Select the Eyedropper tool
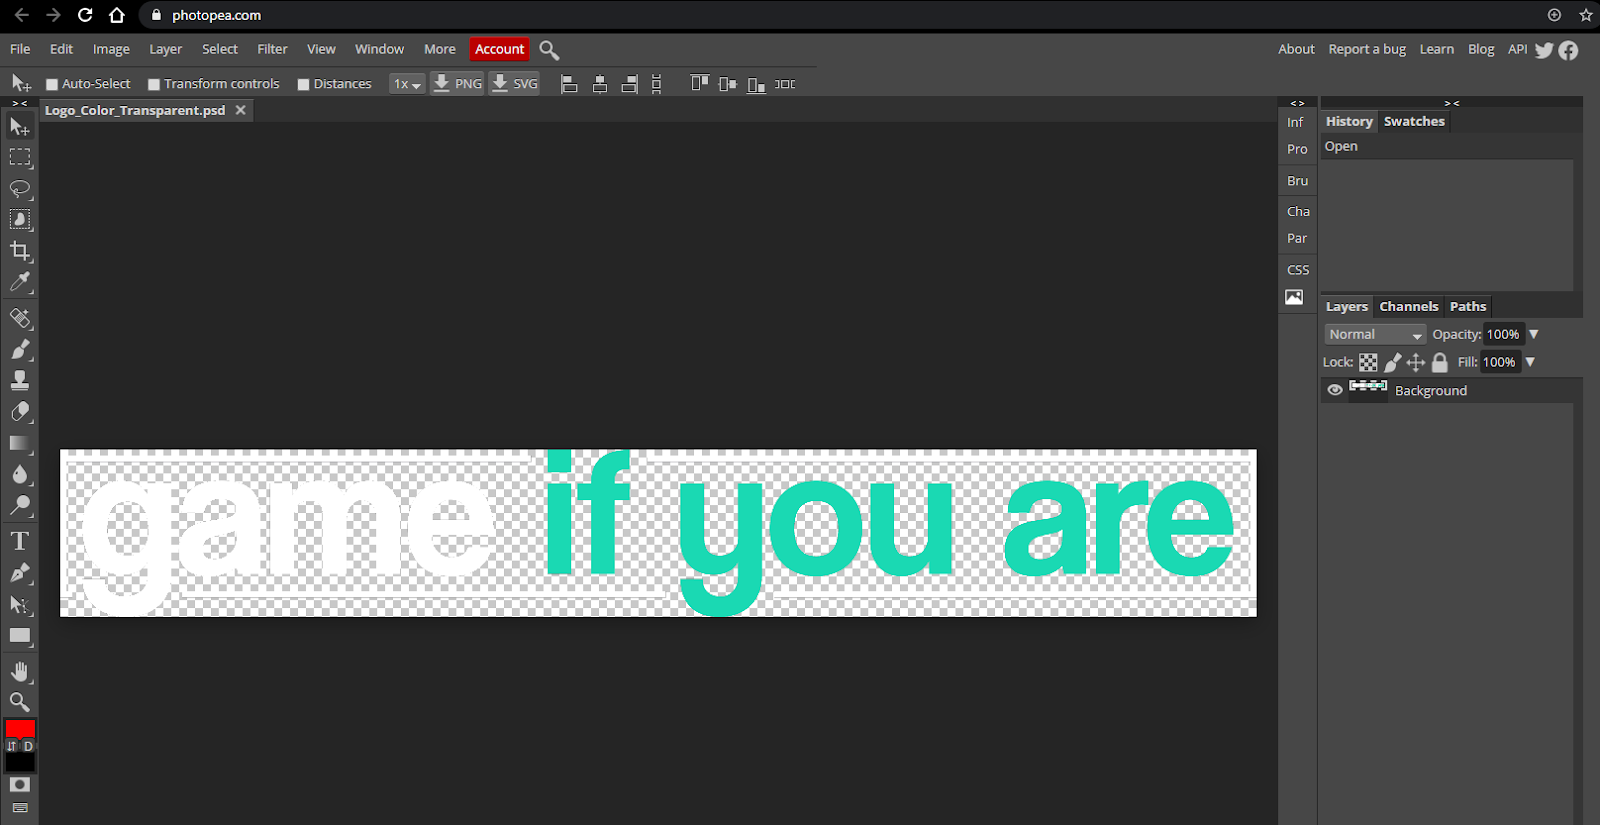The width and height of the screenshot is (1600, 825). pos(20,282)
